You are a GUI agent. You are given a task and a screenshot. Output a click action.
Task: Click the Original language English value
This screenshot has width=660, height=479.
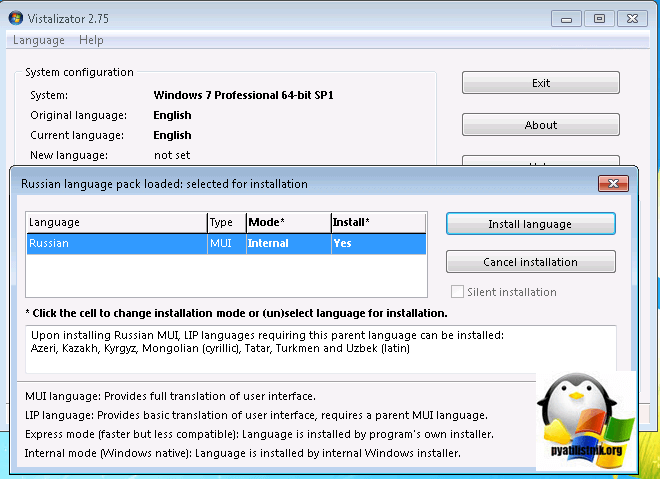(172, 115)
